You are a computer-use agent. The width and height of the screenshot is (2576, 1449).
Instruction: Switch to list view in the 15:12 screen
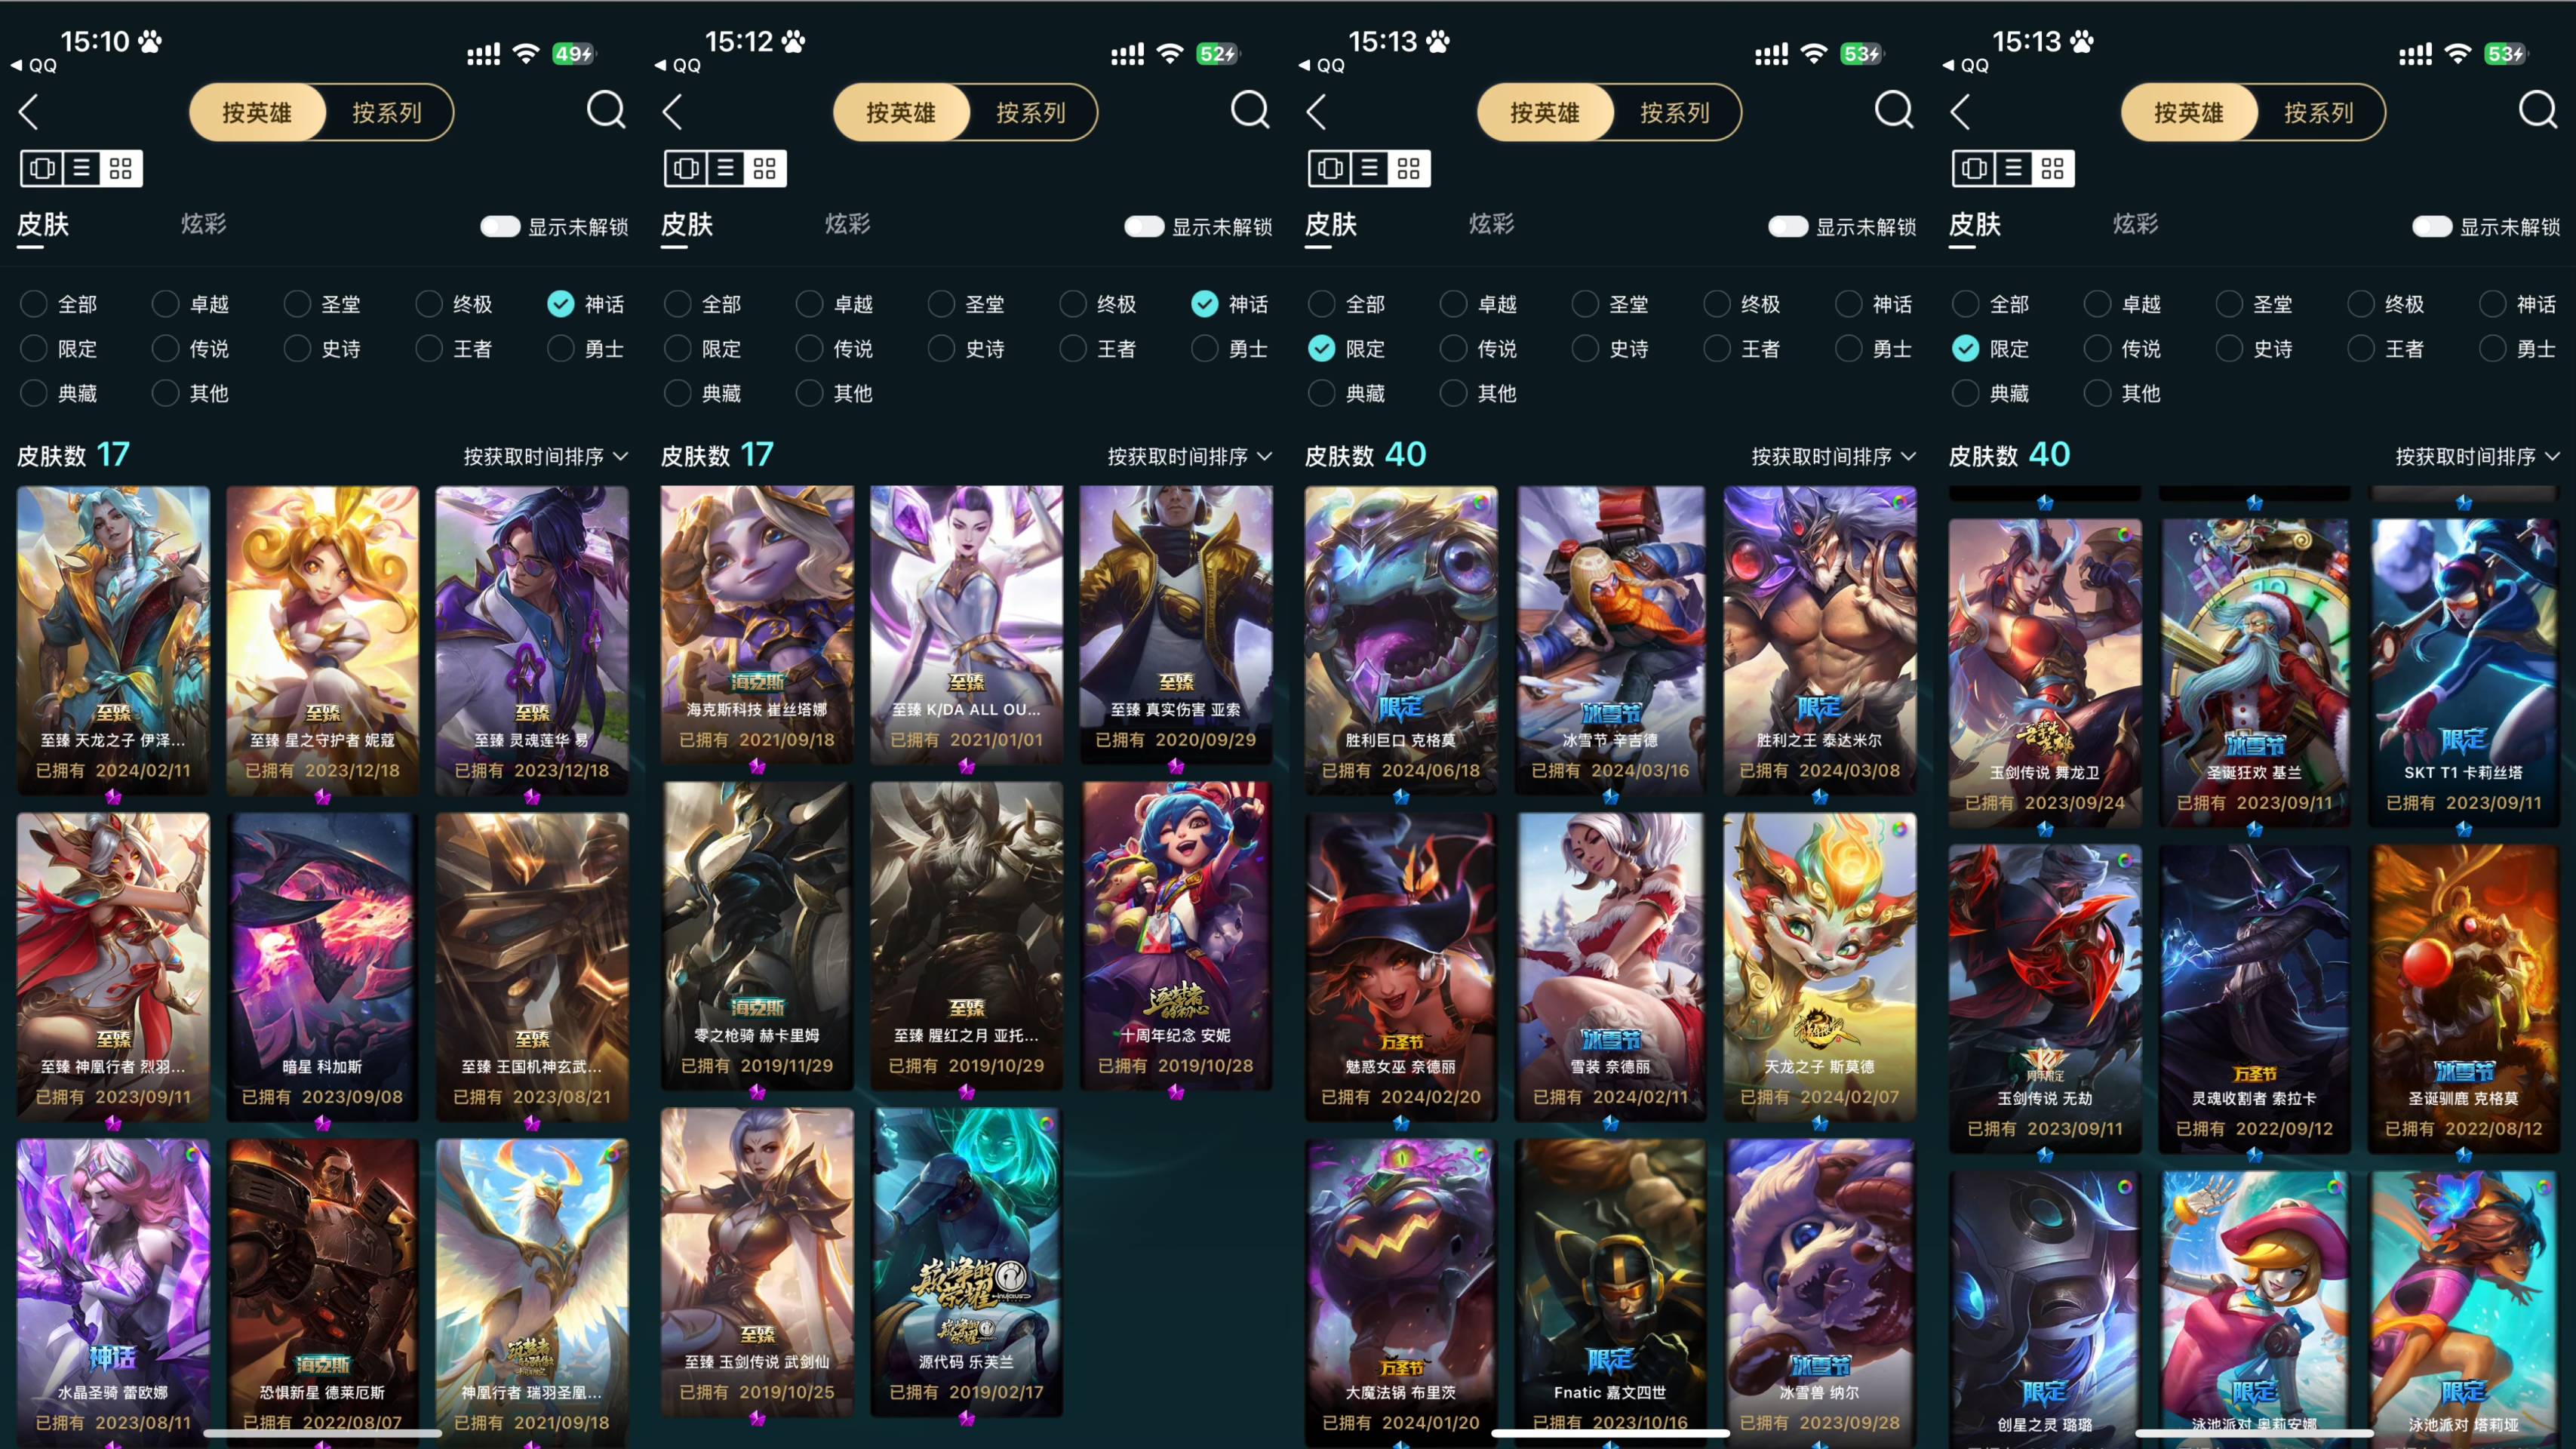coord(726,168)
